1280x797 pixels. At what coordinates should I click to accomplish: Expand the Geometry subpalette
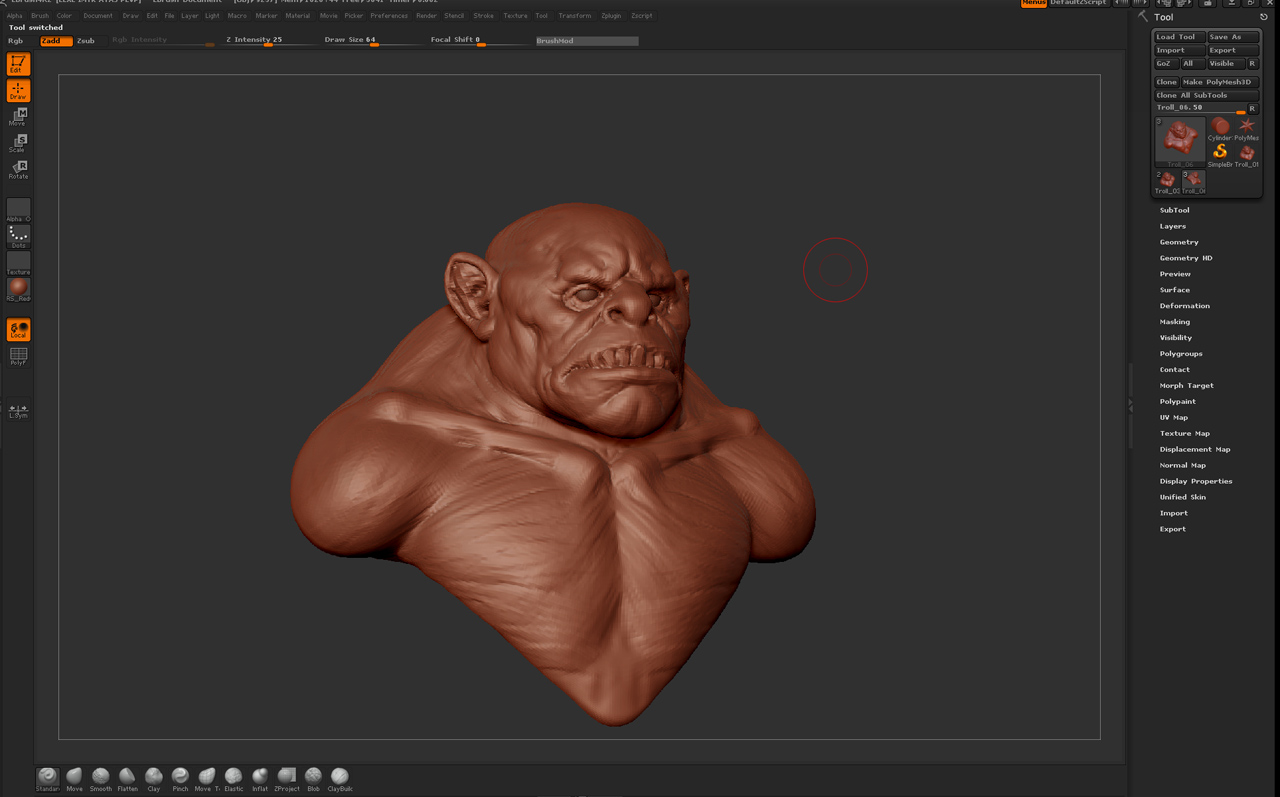point(1179,242)
